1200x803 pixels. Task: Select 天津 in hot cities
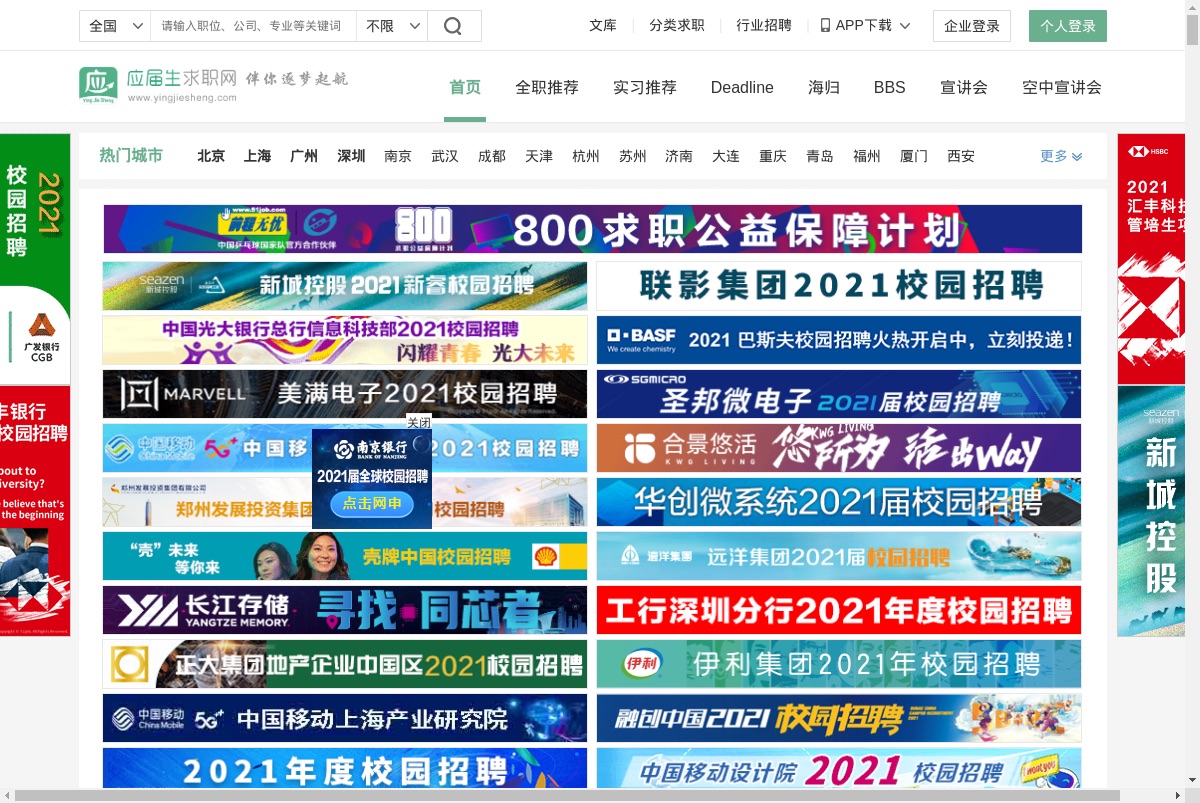pyautogui.click(x=539, y=156)
